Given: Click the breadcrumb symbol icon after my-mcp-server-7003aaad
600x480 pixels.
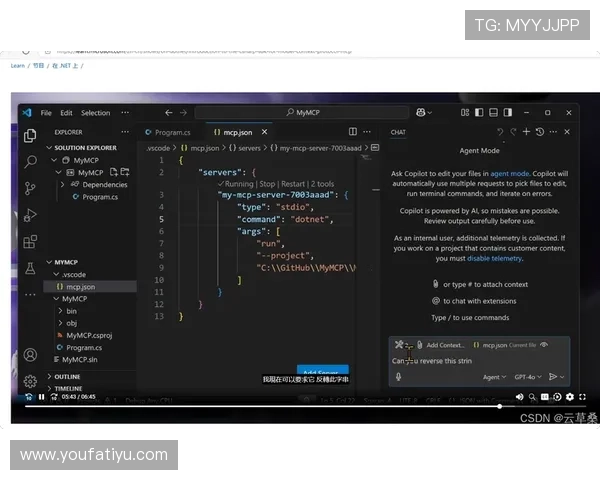Looking at the screenshot, I should point(375,148).
